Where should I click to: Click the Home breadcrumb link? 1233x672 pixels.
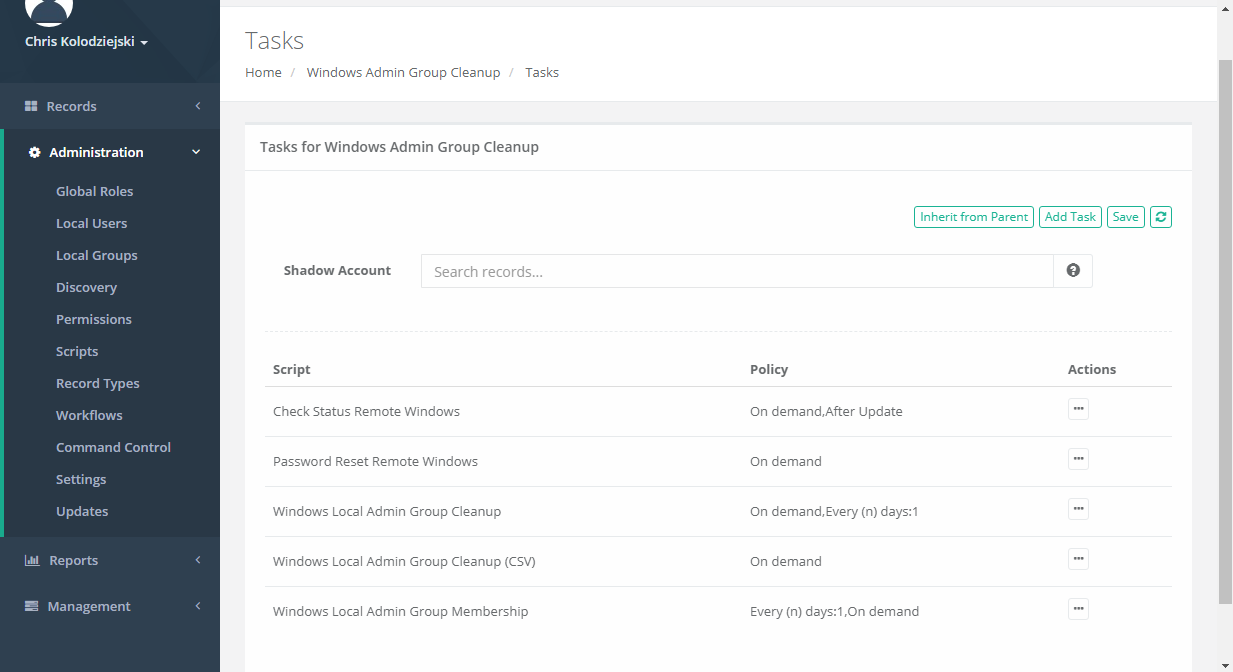[263, 72]
